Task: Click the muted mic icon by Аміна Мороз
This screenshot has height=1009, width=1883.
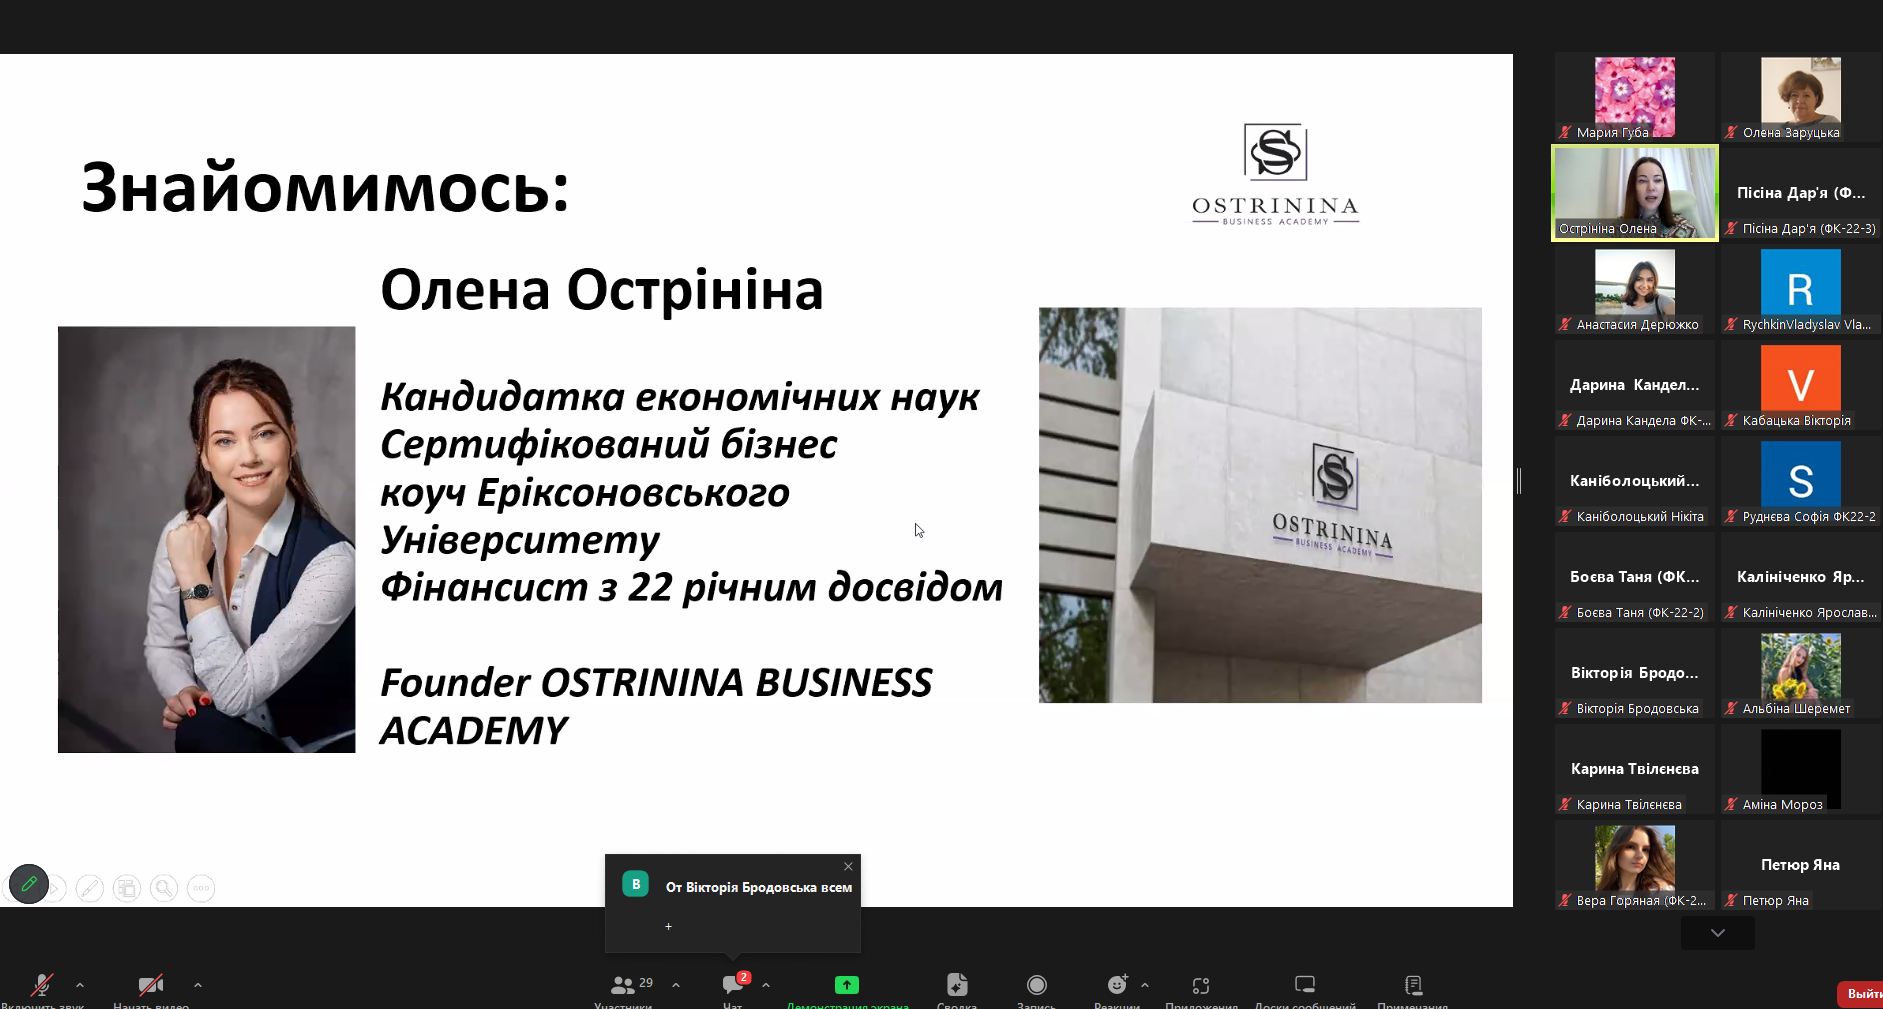Action: 1732,804
